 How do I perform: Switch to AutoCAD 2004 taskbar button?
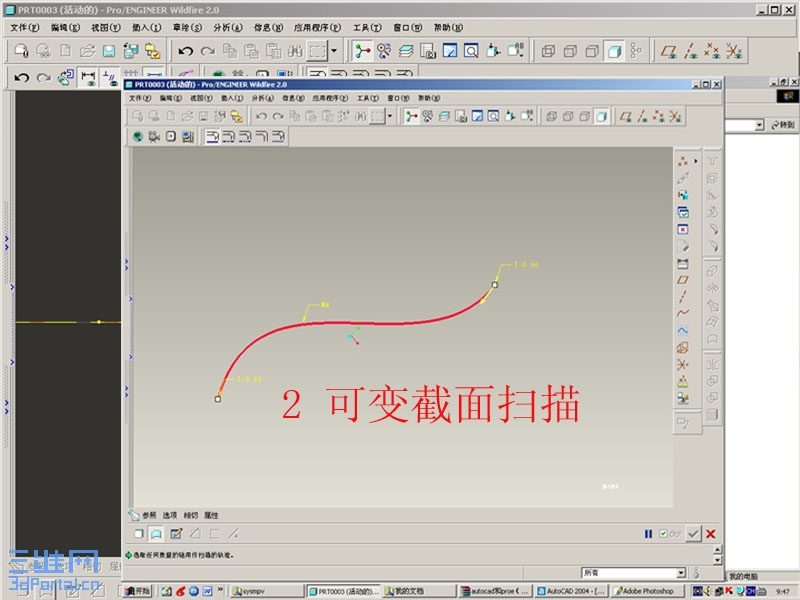570,591
